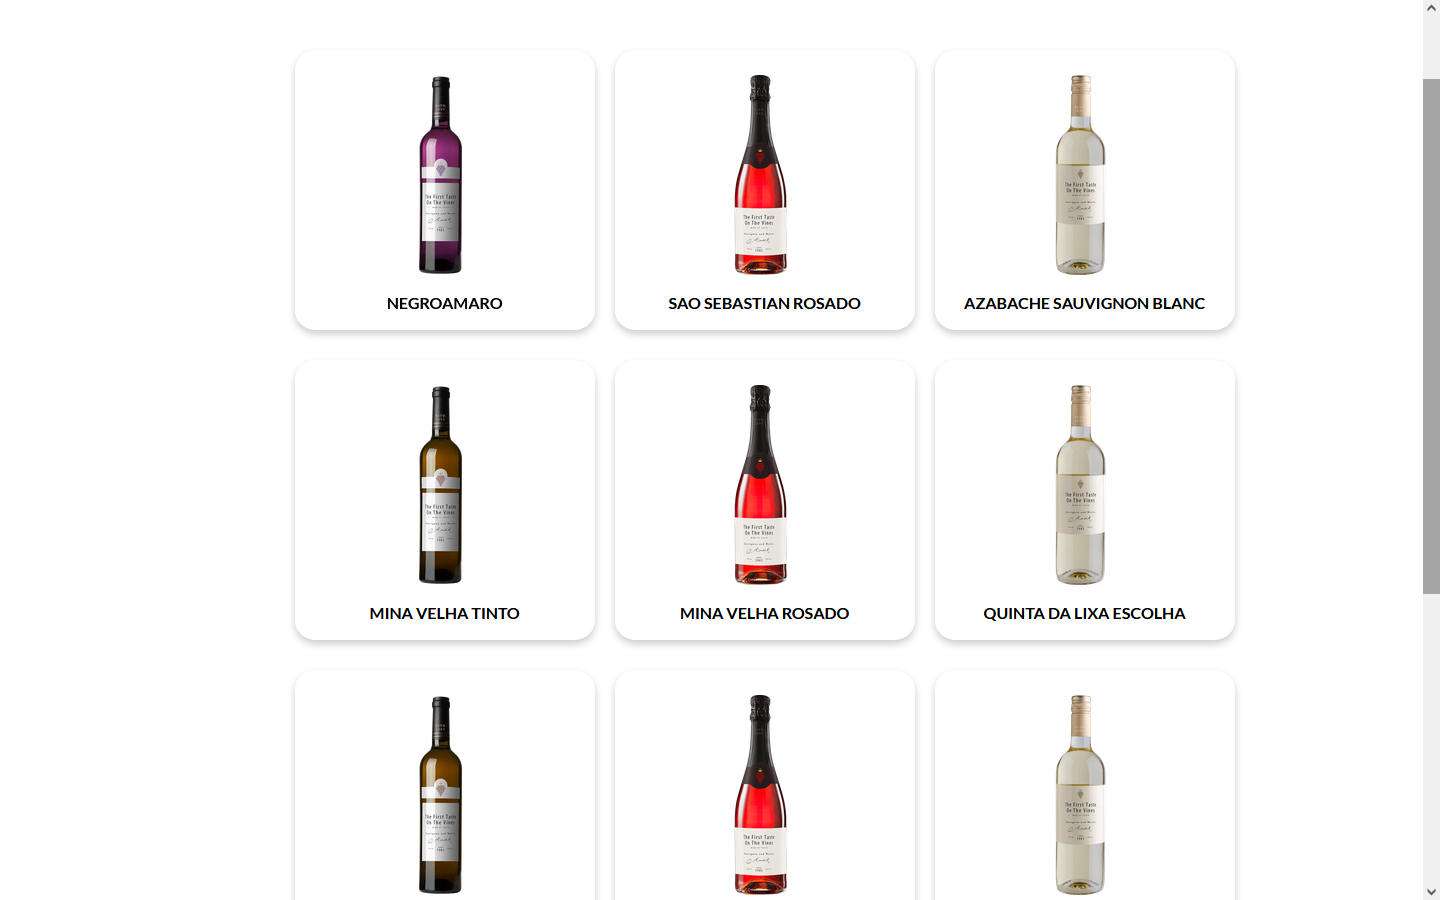Click the vertical scrollbar thumb
Screen dimensions: 1440x900
pyautogui.click(x=1431, y=336)
